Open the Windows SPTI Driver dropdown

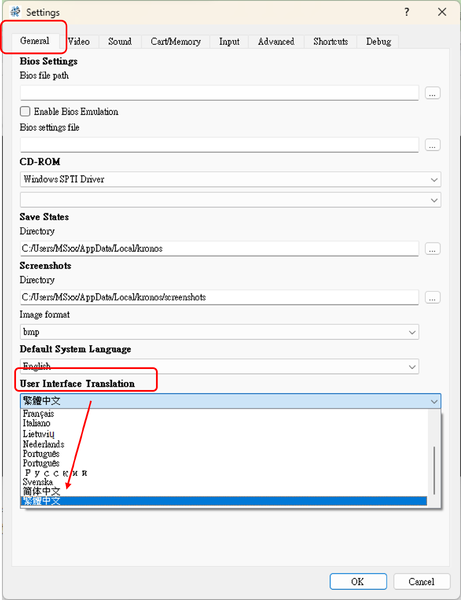coord(230,179)
